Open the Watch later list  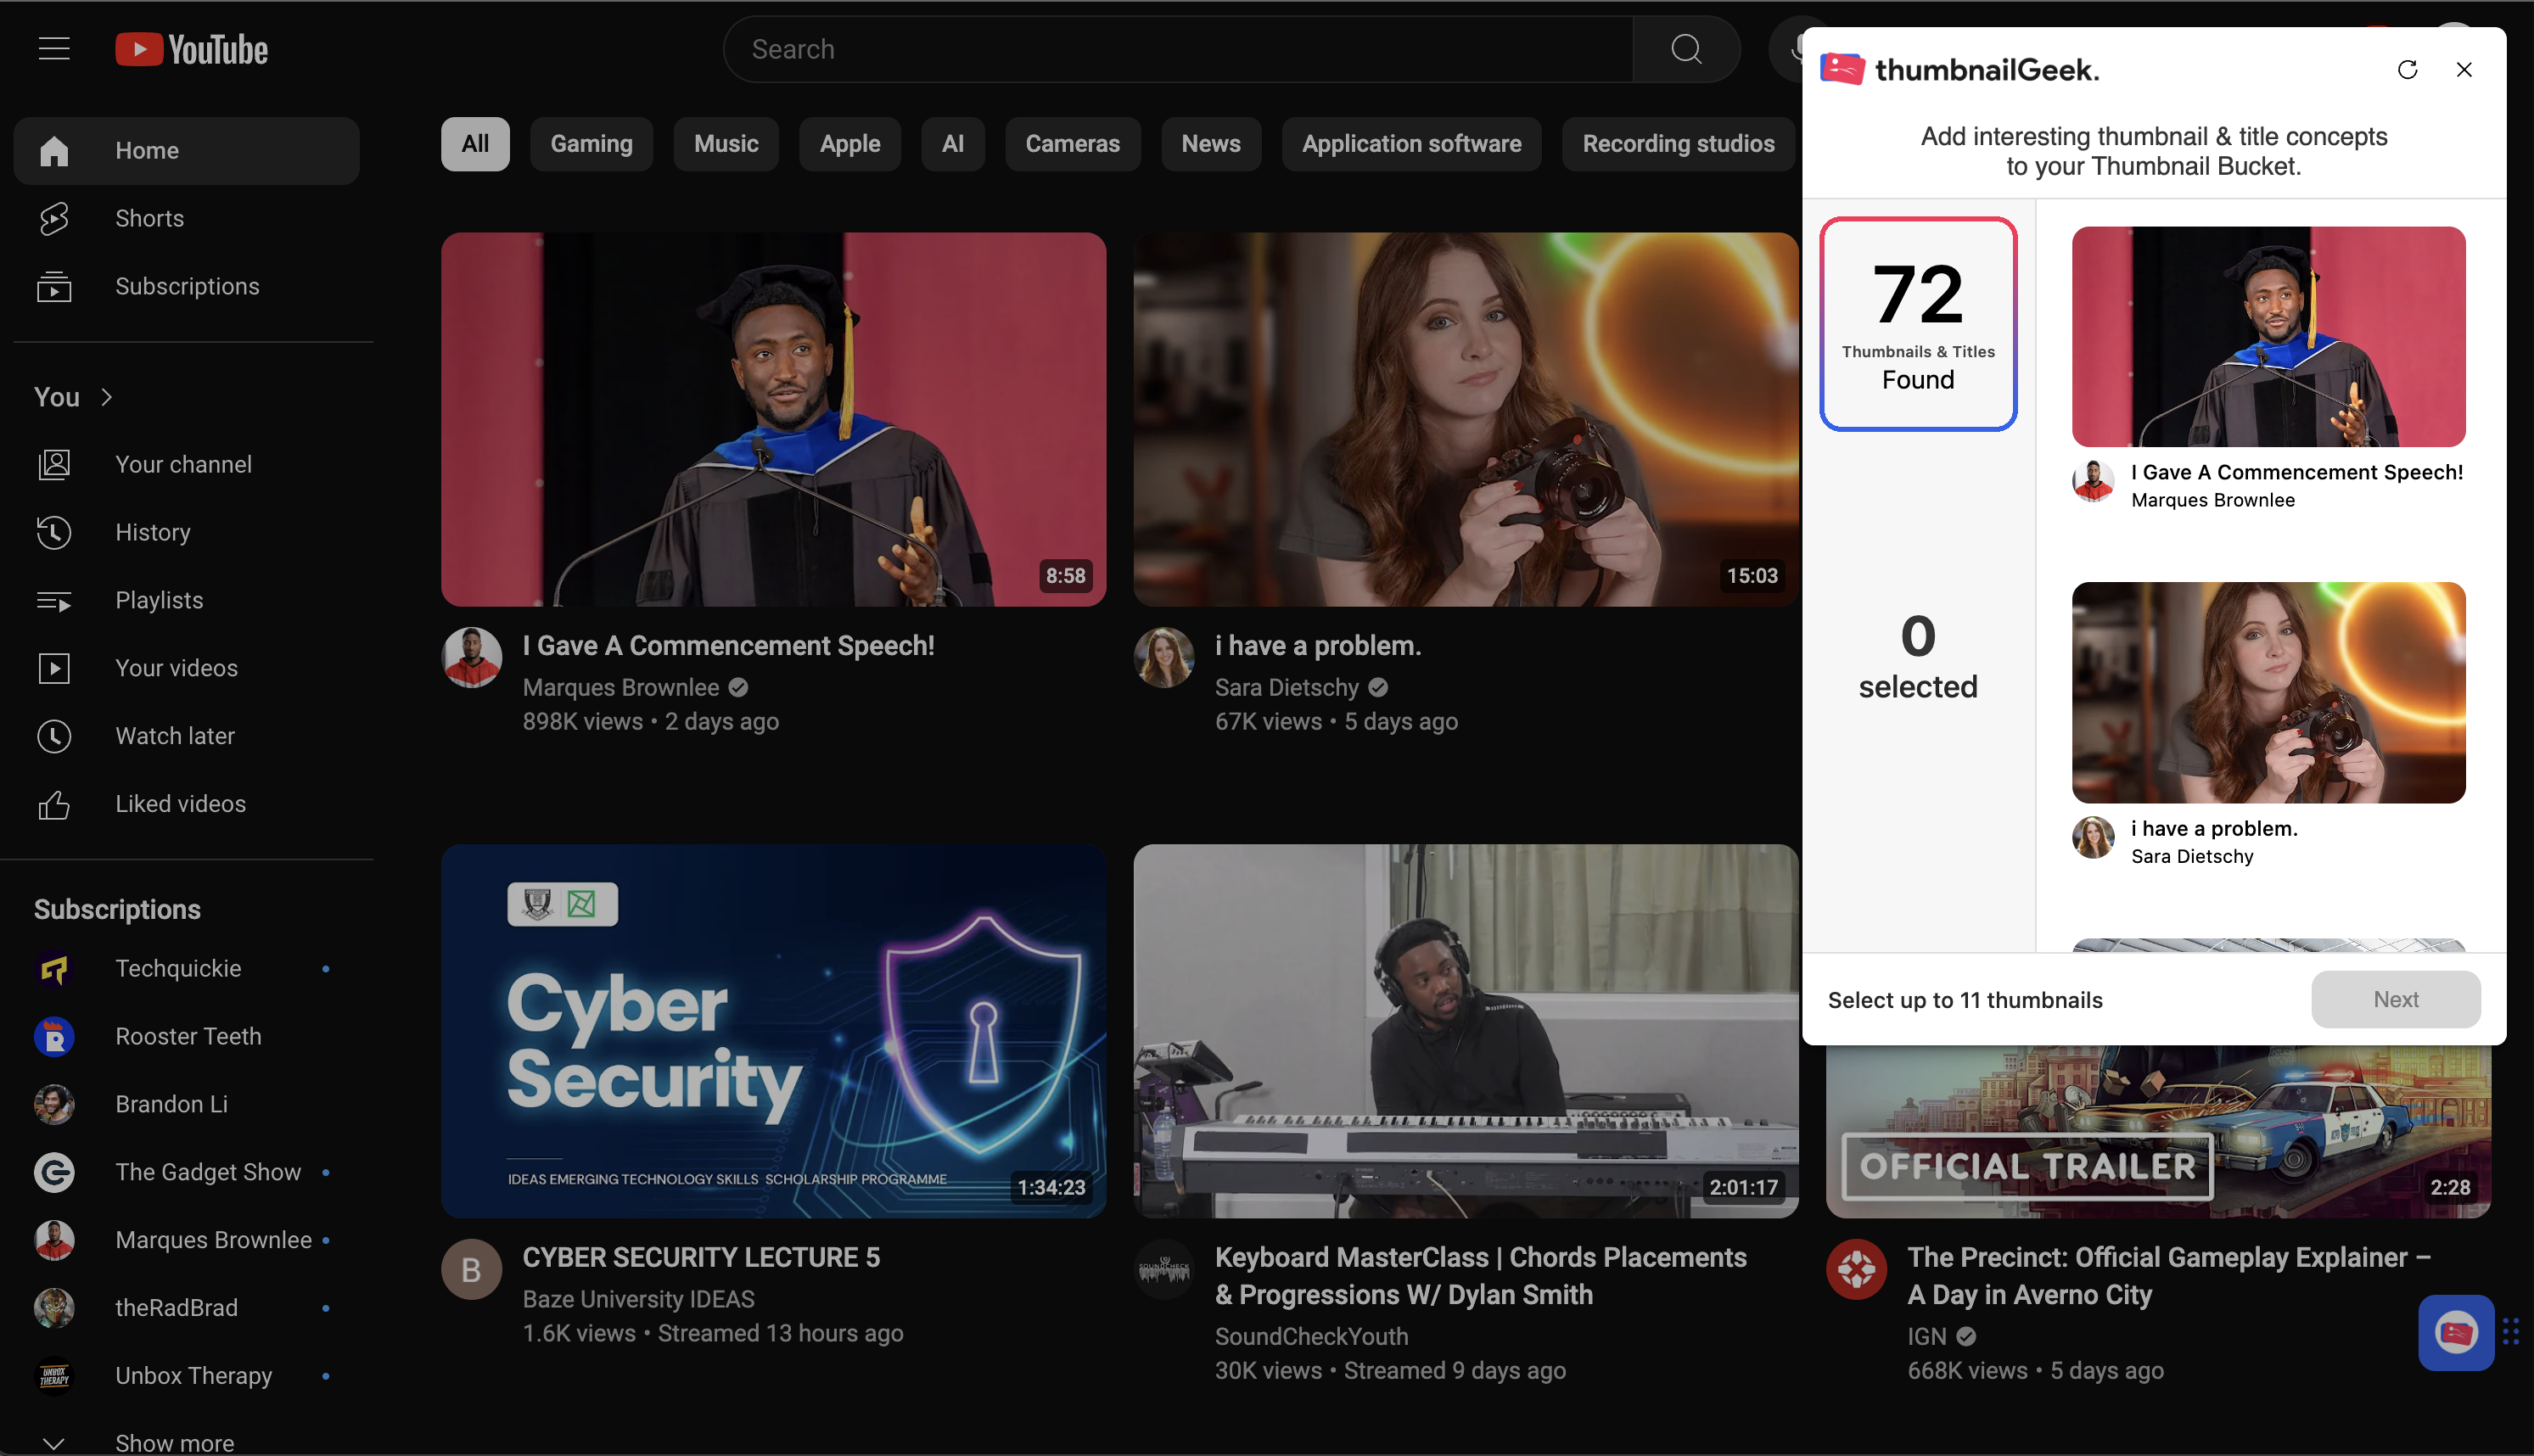(x=187, y=736)
